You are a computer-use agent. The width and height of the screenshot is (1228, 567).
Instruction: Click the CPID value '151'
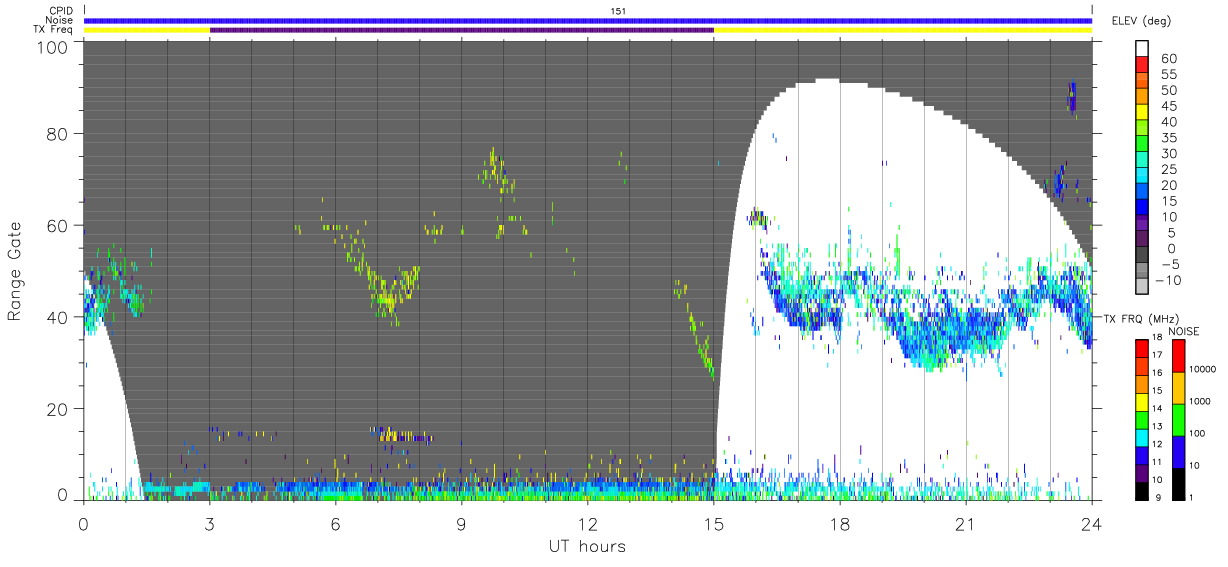click(619, 11)
